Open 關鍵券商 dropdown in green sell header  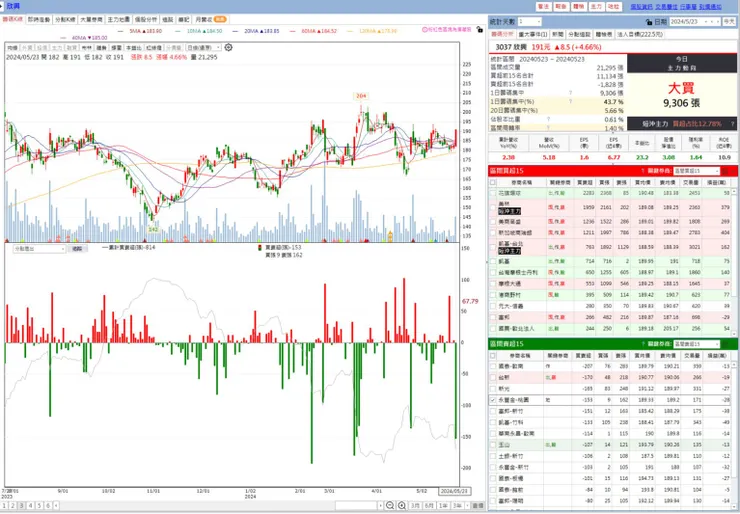(x=696, y=344)
